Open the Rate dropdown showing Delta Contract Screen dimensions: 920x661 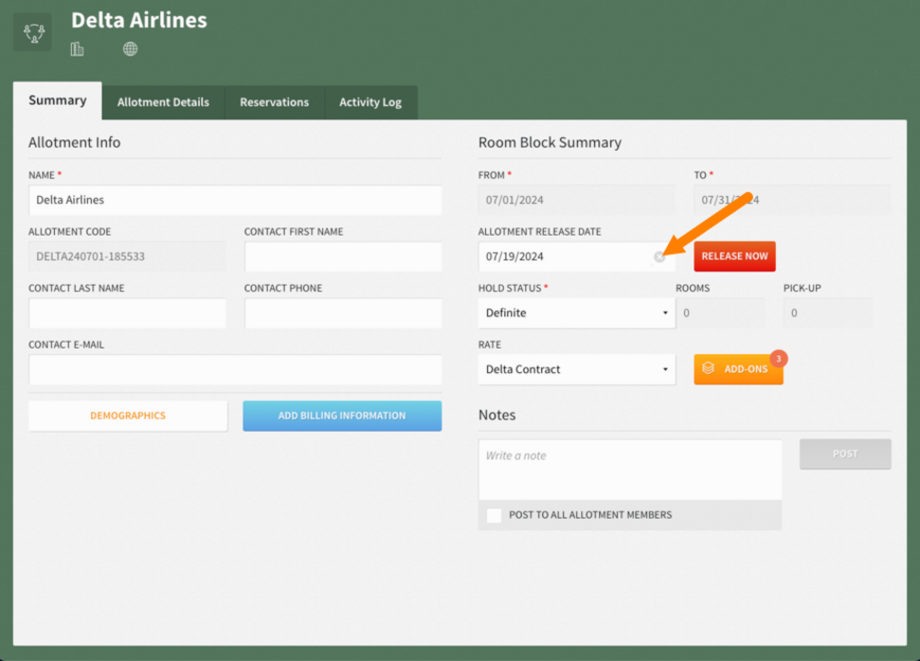coord(576,369)
